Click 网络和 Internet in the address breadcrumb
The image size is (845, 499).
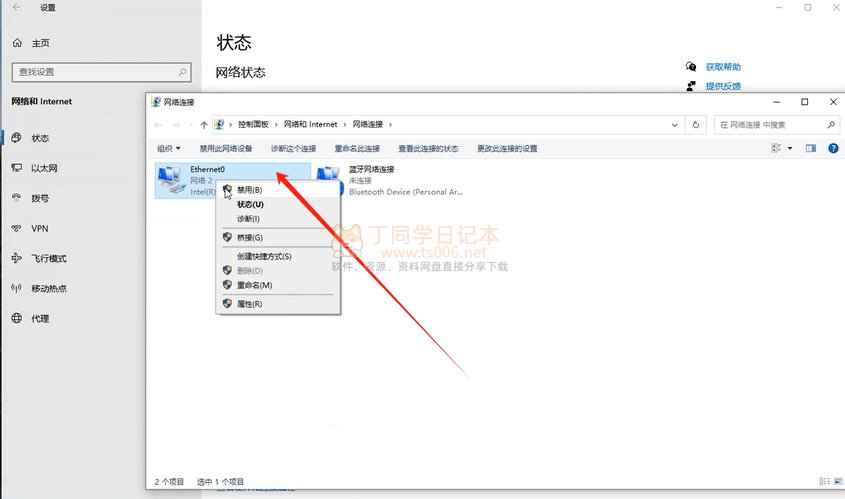click(310, 124)
